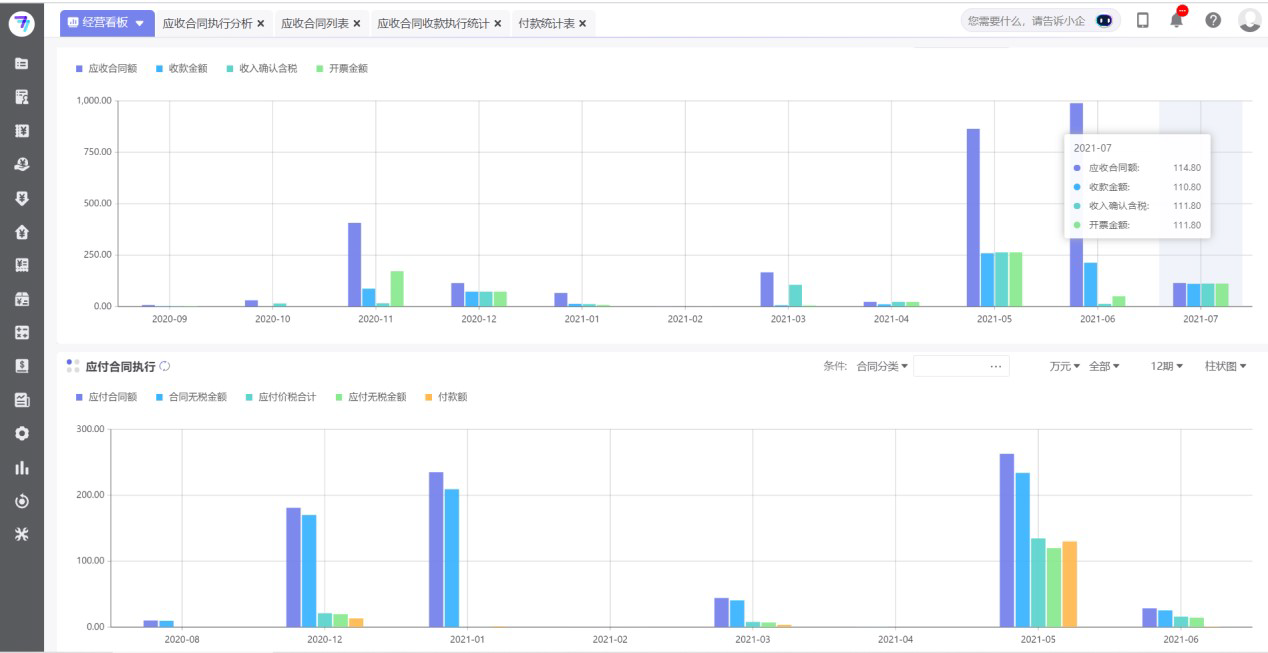This screenshot has width=1268, height=653.
Task: Click the ellipsis button in condition field
Action: pyautogui.click(x=995, y=367)
